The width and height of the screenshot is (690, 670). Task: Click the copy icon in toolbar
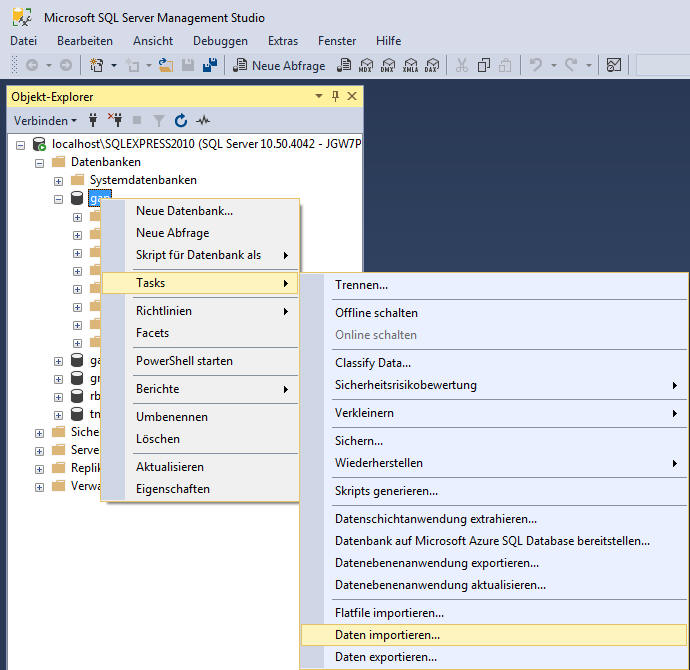pos(484,66)
